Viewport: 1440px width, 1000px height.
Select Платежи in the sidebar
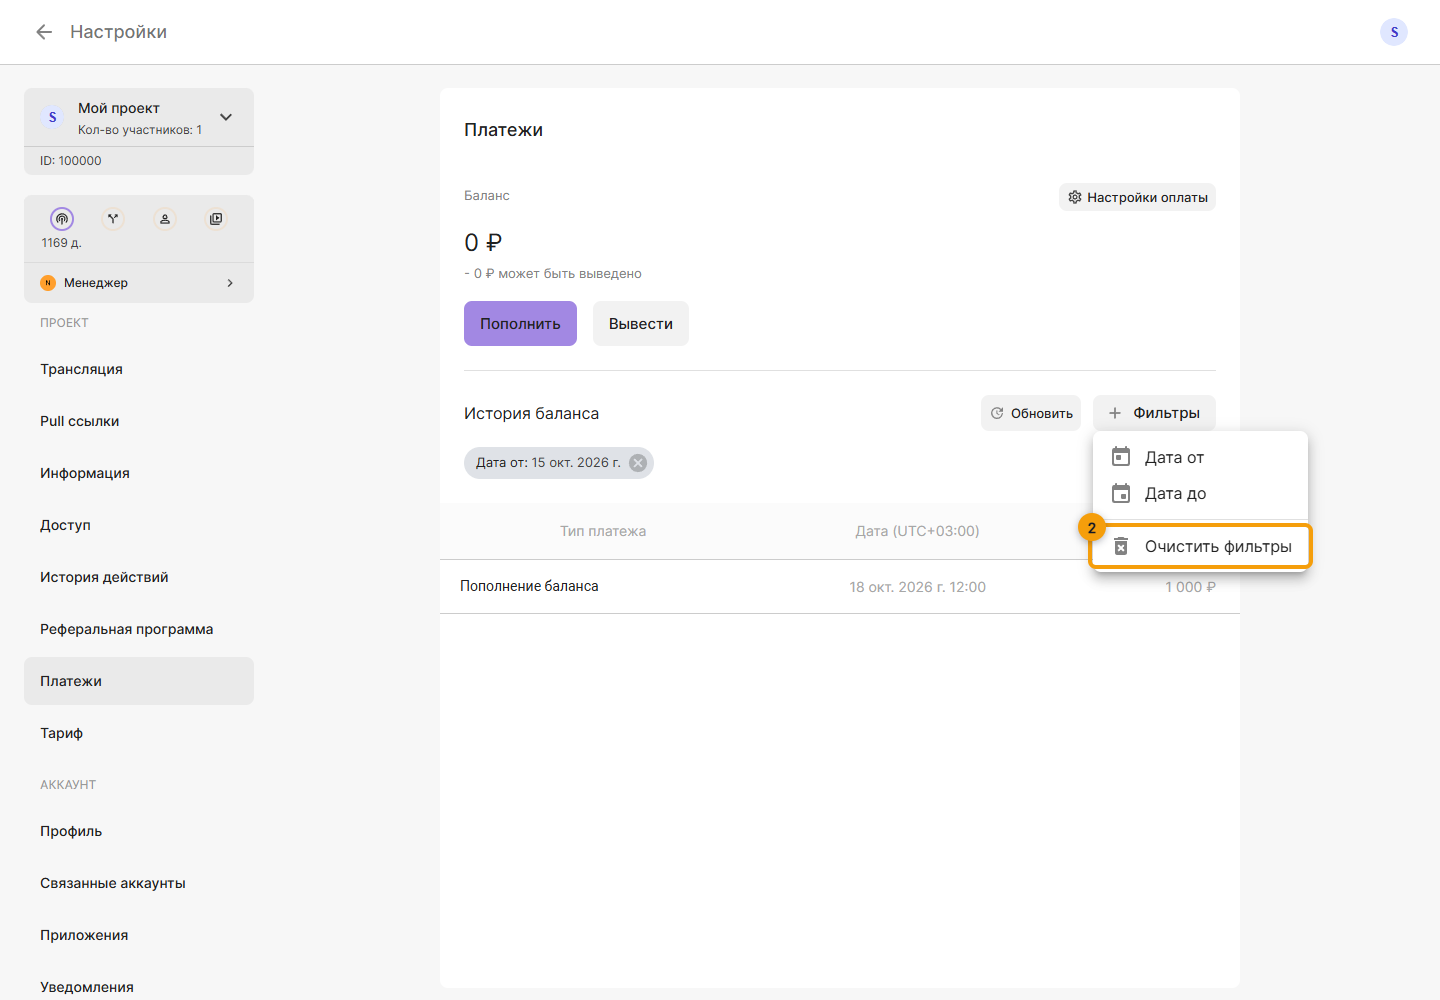click(139, 681)
